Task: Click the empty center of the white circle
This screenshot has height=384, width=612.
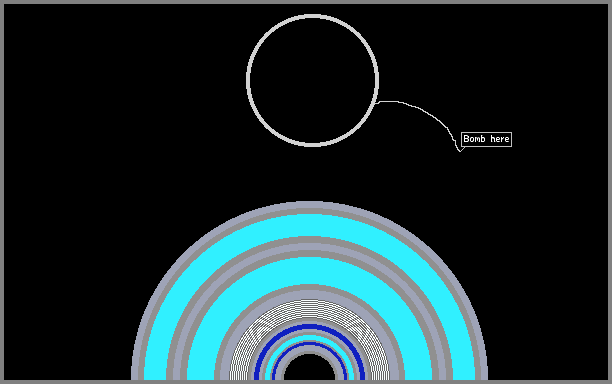Action: pyautogui.click(x=312, y=80)
